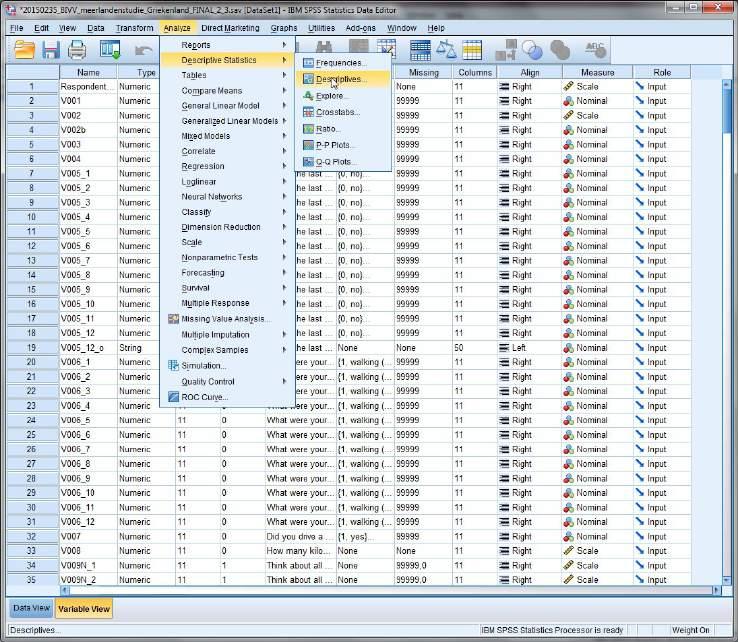The height and width of the screenshot is (642, 738).
Task: Click the Role column header
Action: point(662,72)
